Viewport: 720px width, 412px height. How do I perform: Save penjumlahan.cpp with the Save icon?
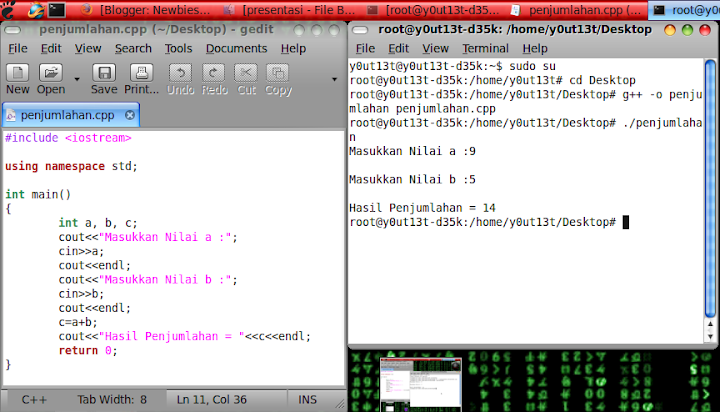tap(104, 79)
